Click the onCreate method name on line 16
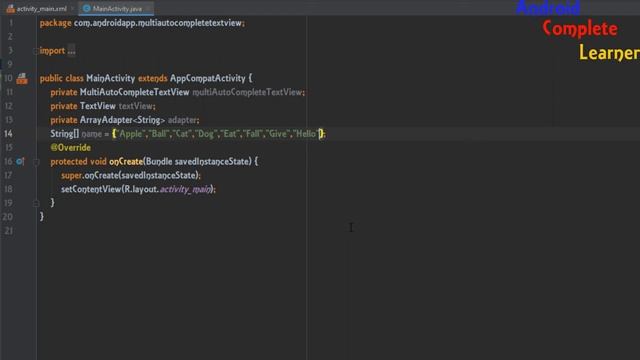 (x=126, y=162)
